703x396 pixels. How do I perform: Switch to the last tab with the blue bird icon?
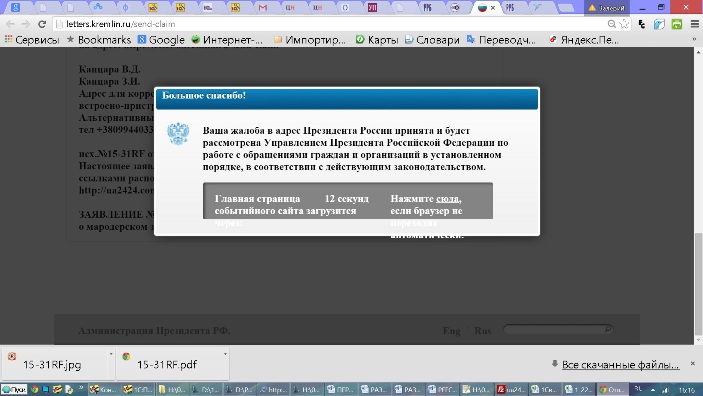coord(537,8)
